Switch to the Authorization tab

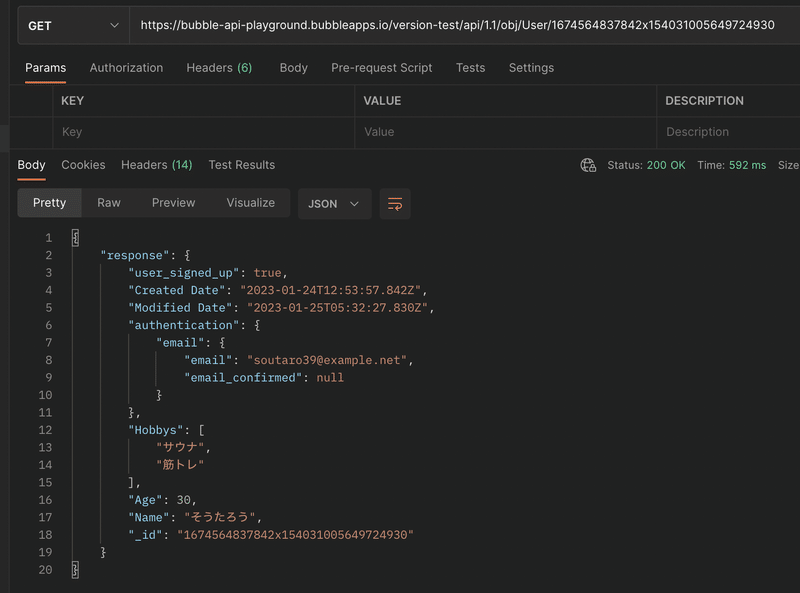[x=127, y=68]
